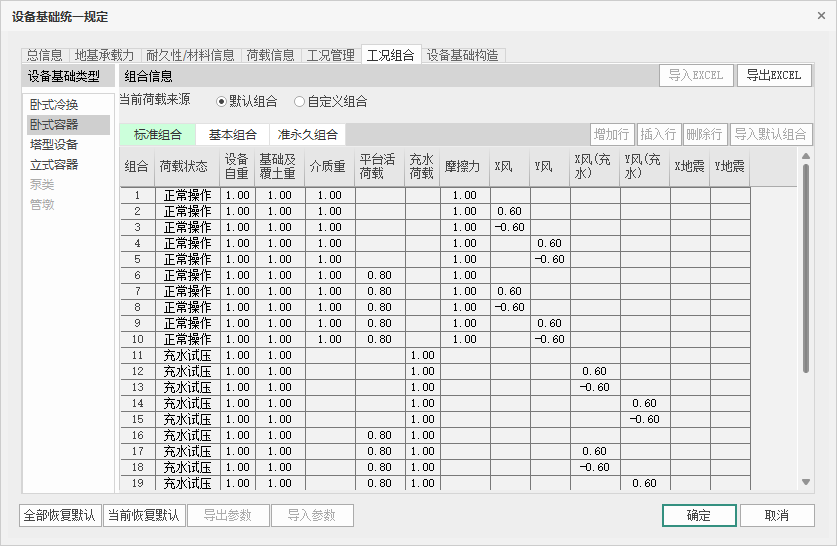Click 全部恢复默认 button
837x546 pixels.
coord(59,515)
